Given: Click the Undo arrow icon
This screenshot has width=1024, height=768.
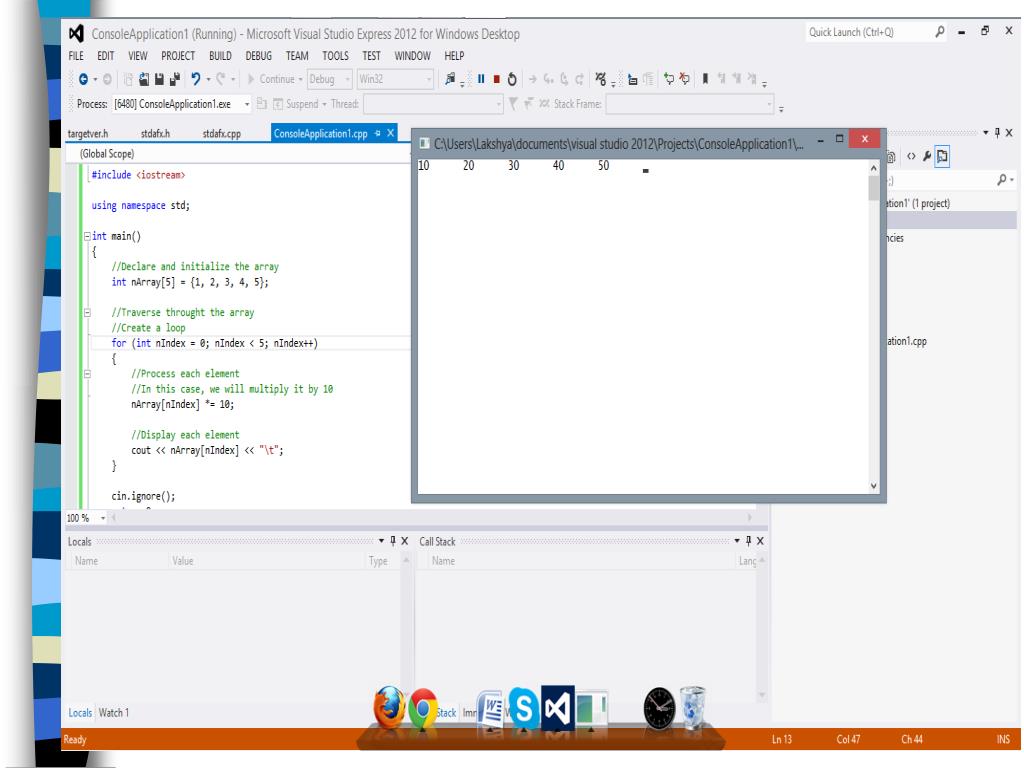Looking at the screenshot, I should (195, 79).
